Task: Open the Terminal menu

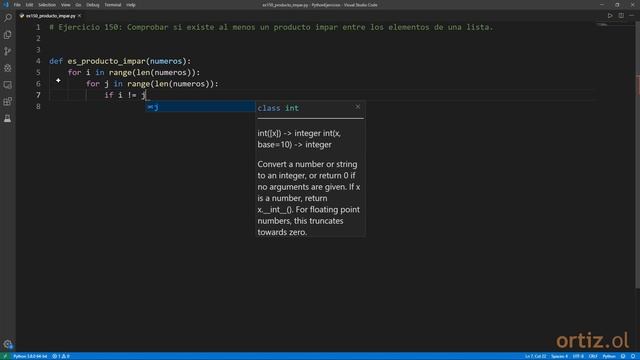Action: (x=113, y=5)
